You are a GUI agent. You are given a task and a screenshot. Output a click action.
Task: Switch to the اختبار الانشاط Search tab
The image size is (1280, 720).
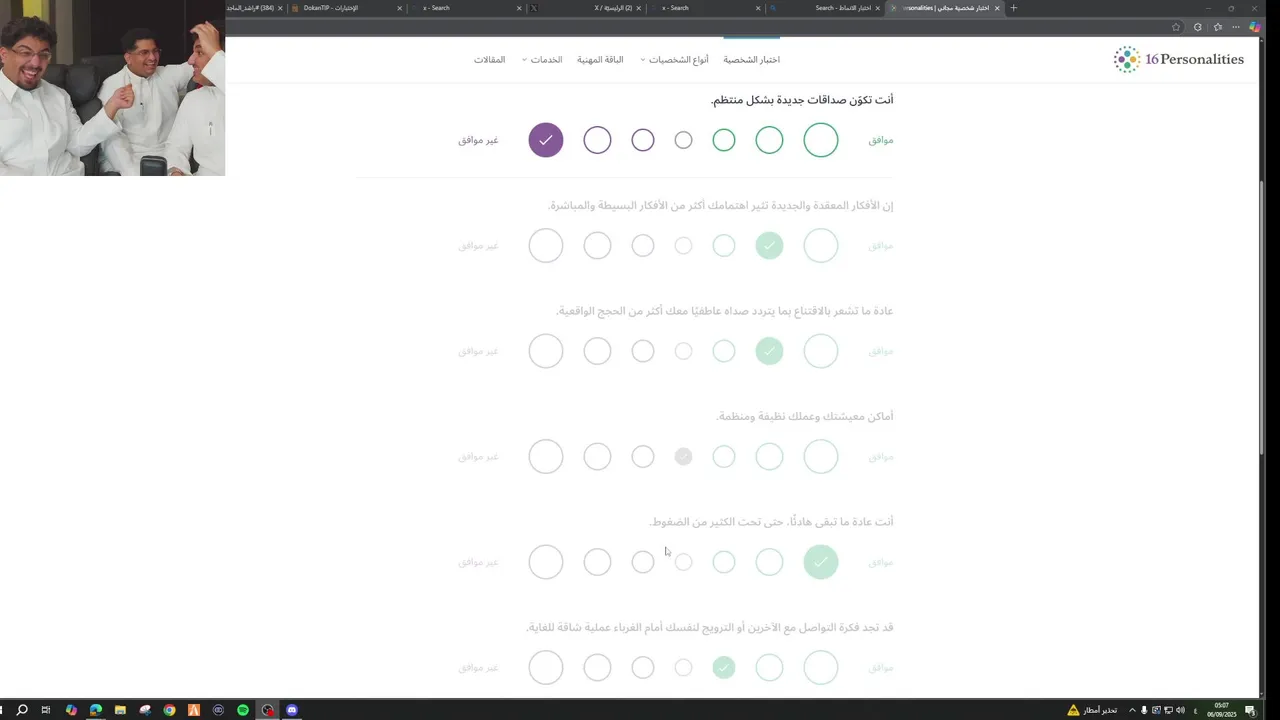826,8
